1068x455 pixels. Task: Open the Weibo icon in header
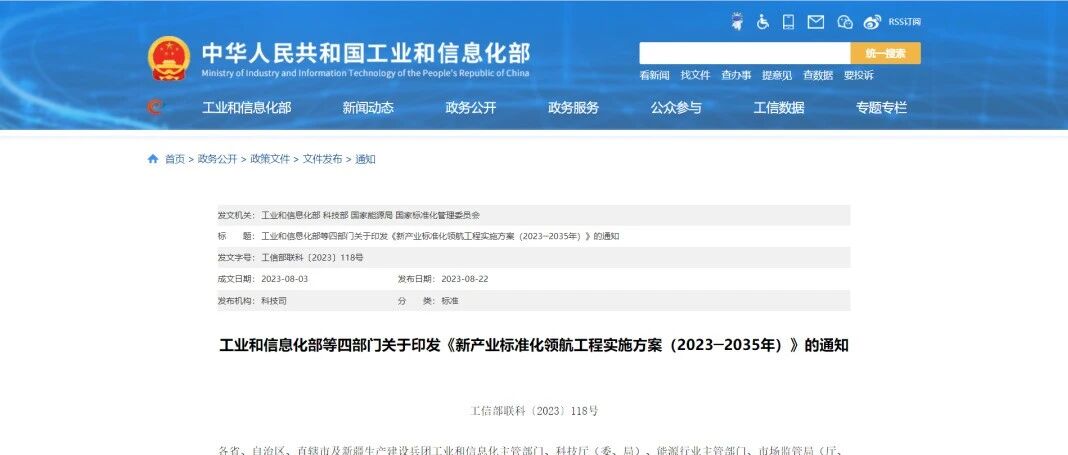pyautogui.click(x=872, y=22)
